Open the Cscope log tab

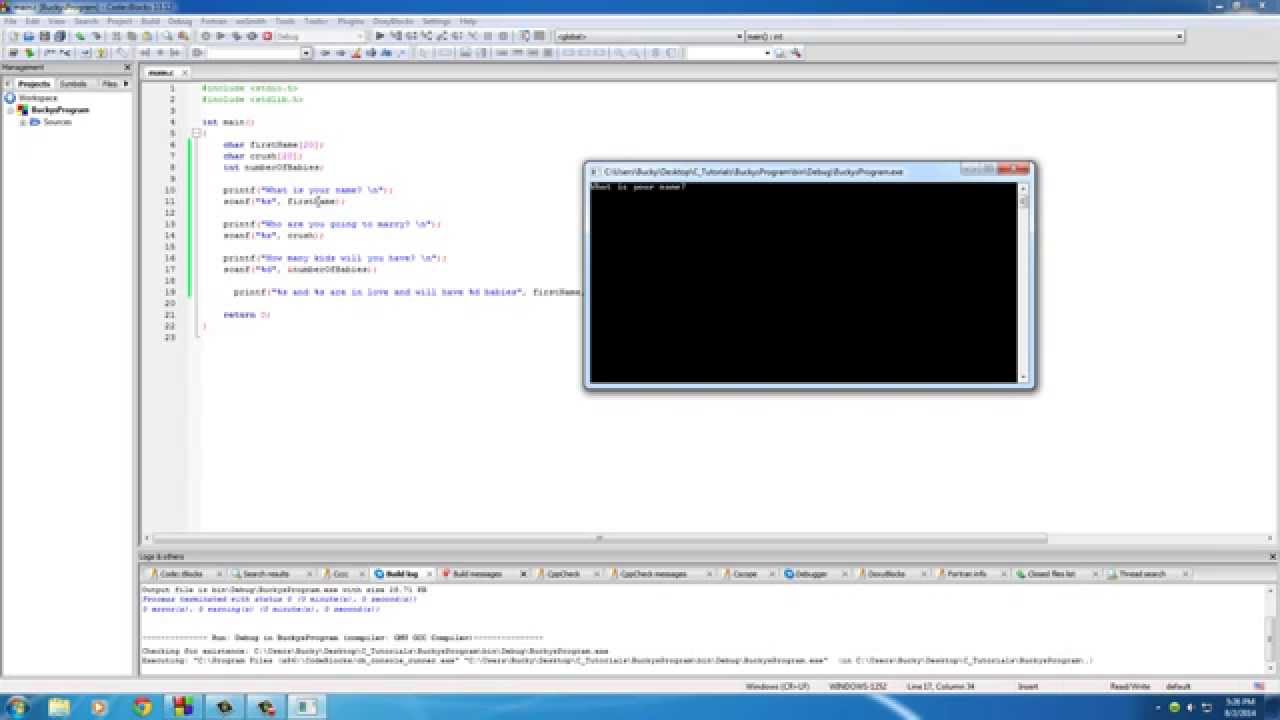click(x=745, y=574)
